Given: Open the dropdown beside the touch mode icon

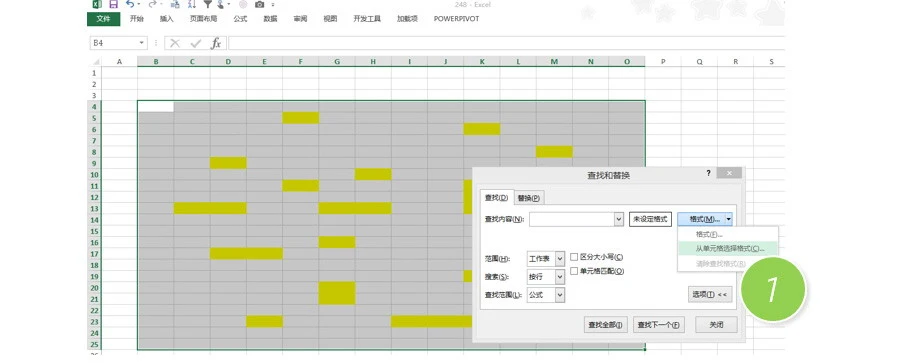Looking at the screenshot, I should coord(229,5).
